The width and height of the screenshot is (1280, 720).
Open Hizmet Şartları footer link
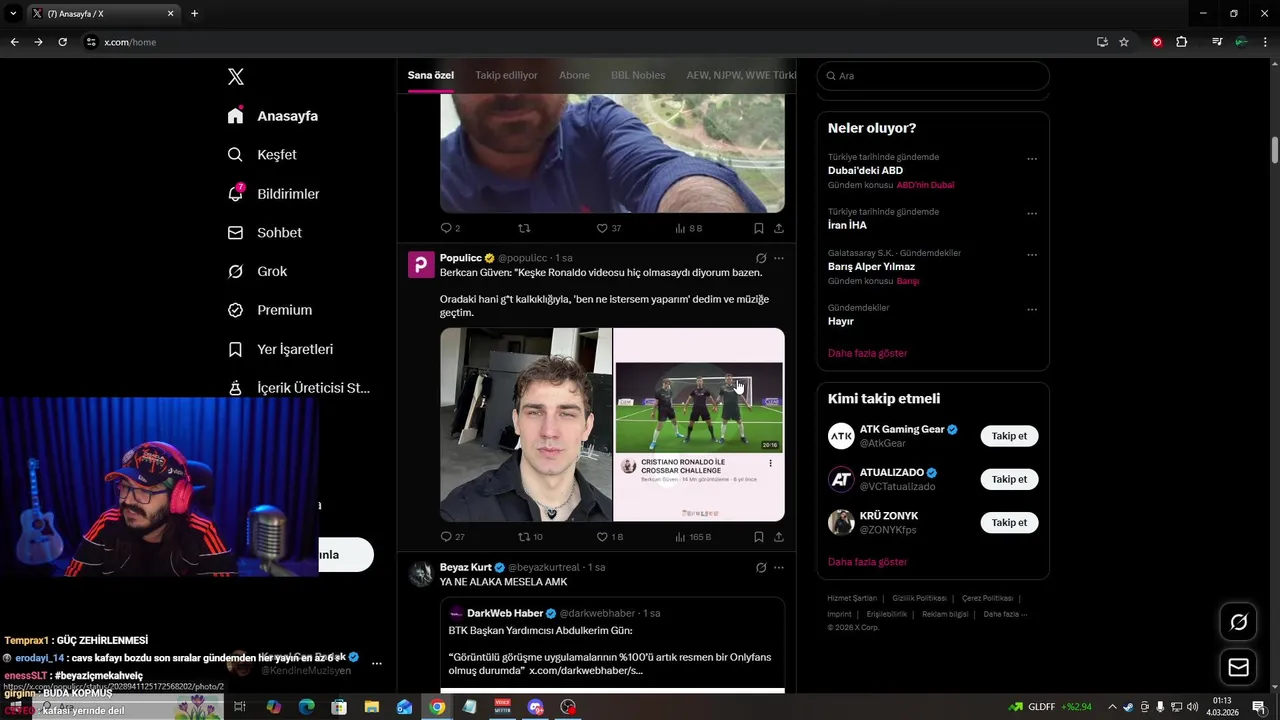click(x=852, y=598)
